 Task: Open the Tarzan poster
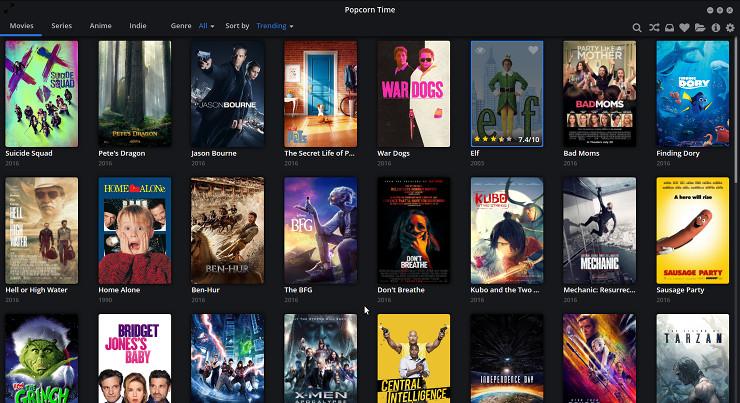coord(692,359)
